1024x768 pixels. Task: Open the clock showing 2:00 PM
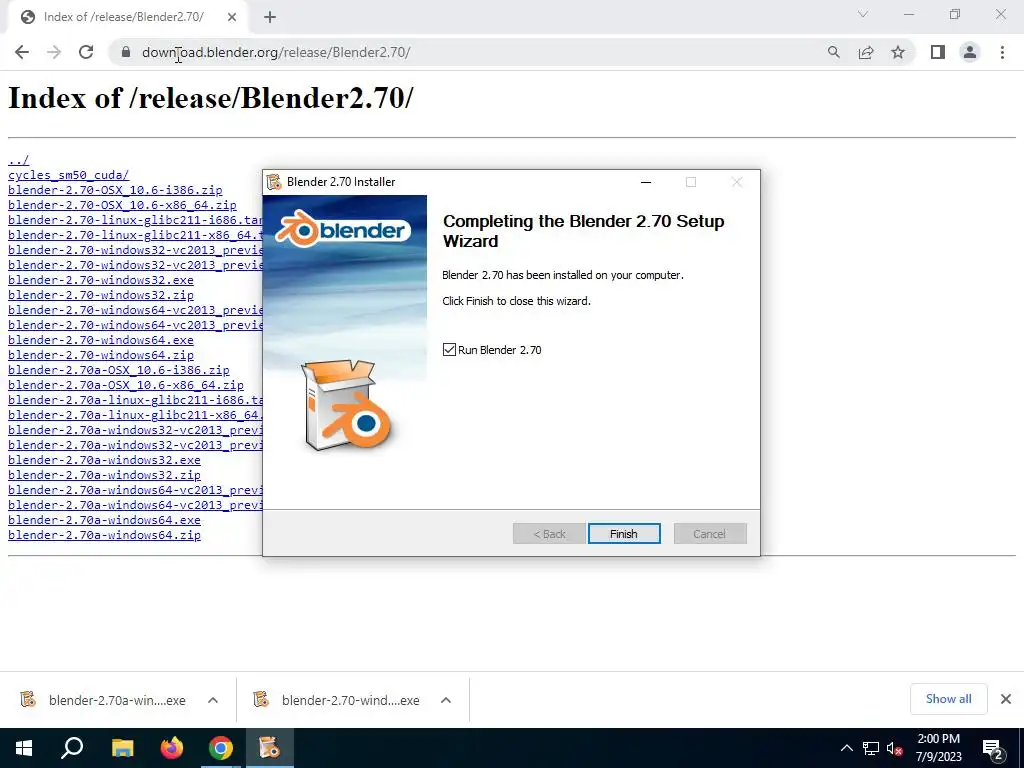tap(938, 748)
